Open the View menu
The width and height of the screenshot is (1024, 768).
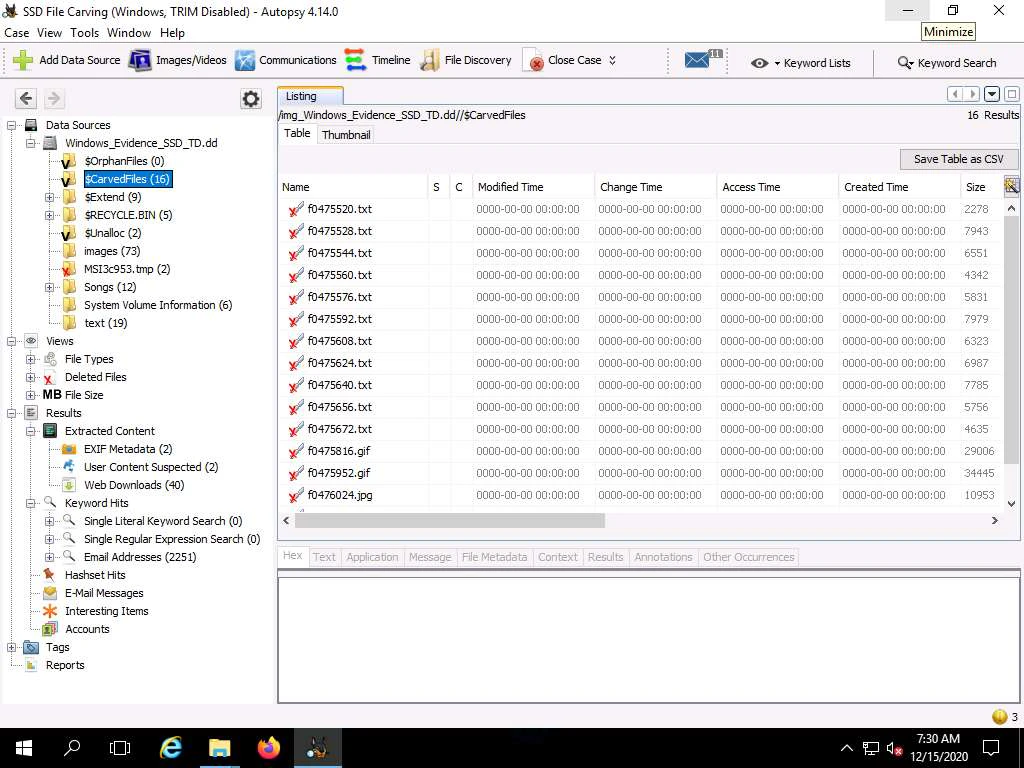49,33
